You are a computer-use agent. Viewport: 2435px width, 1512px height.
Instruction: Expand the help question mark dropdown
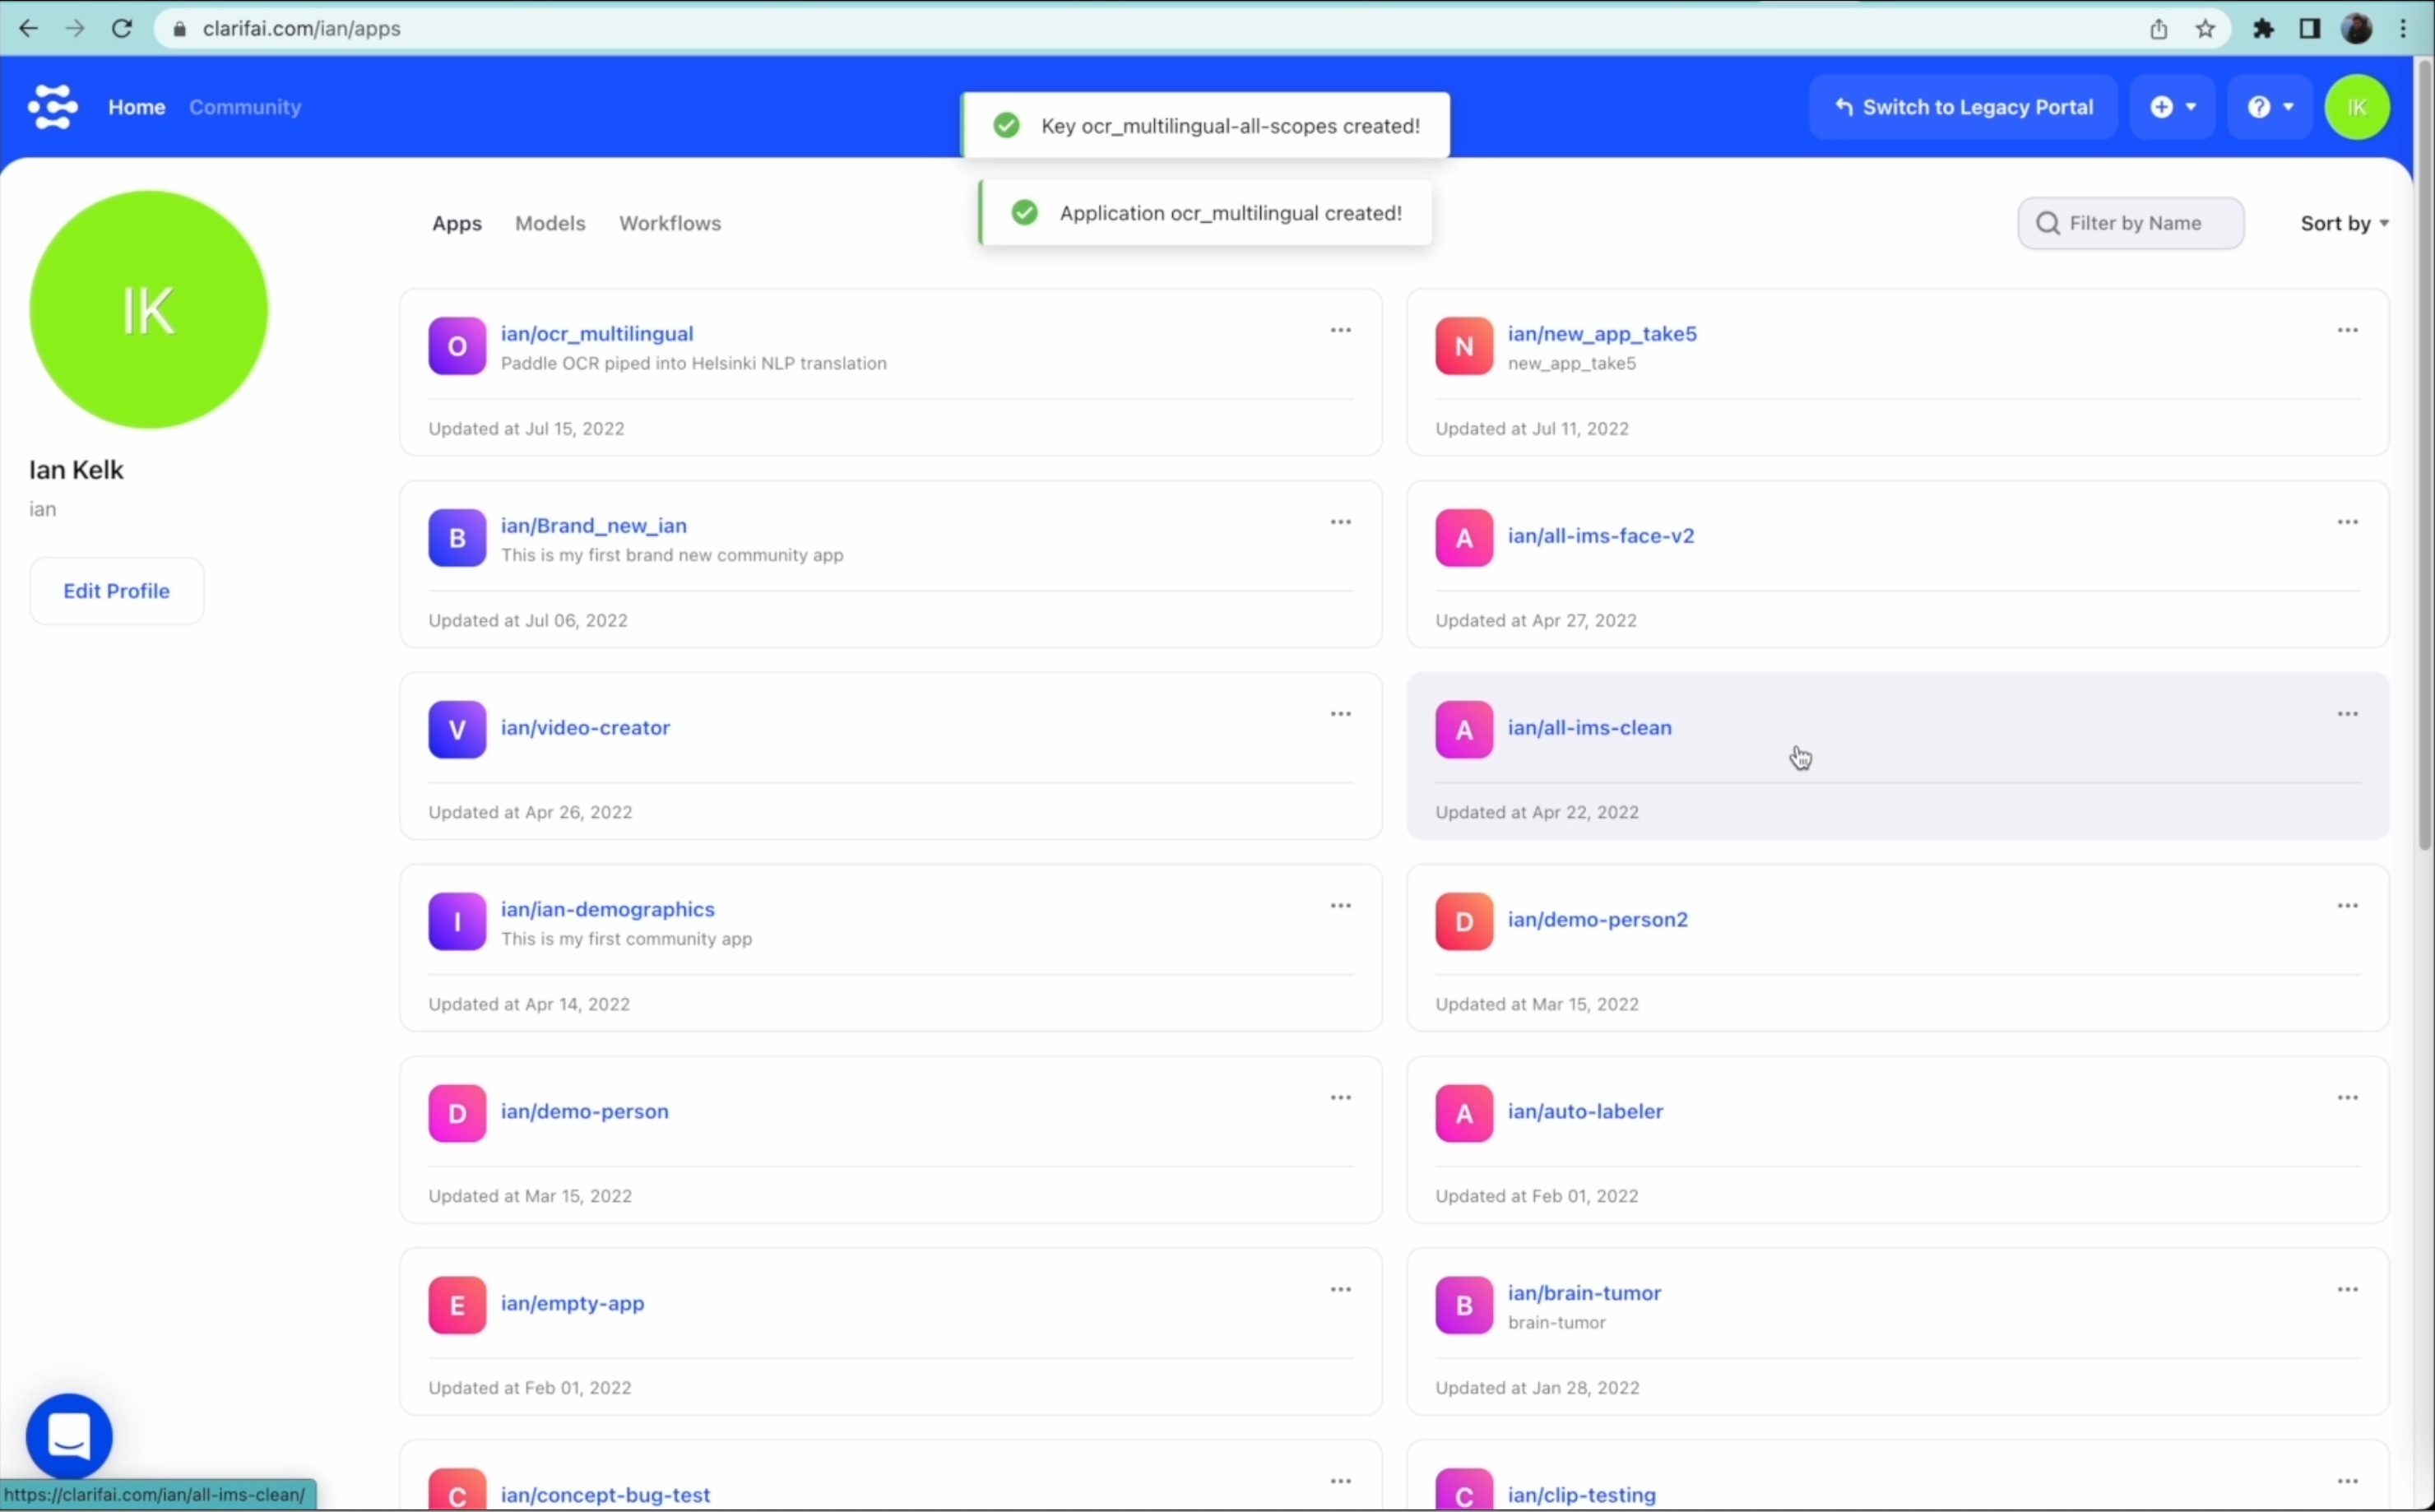click(2270, 107)
